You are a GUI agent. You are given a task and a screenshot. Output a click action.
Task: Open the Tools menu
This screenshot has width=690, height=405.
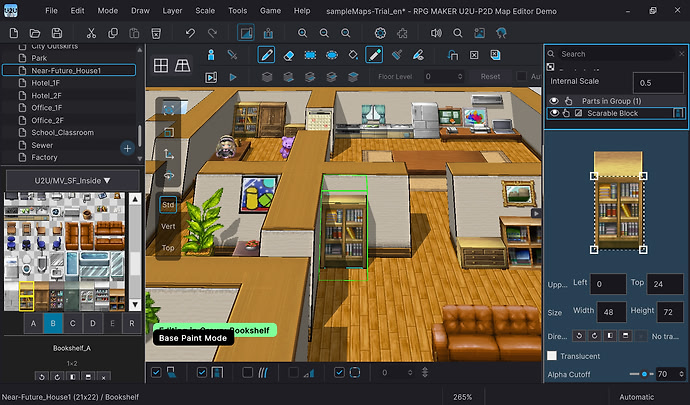pos(238,11)
